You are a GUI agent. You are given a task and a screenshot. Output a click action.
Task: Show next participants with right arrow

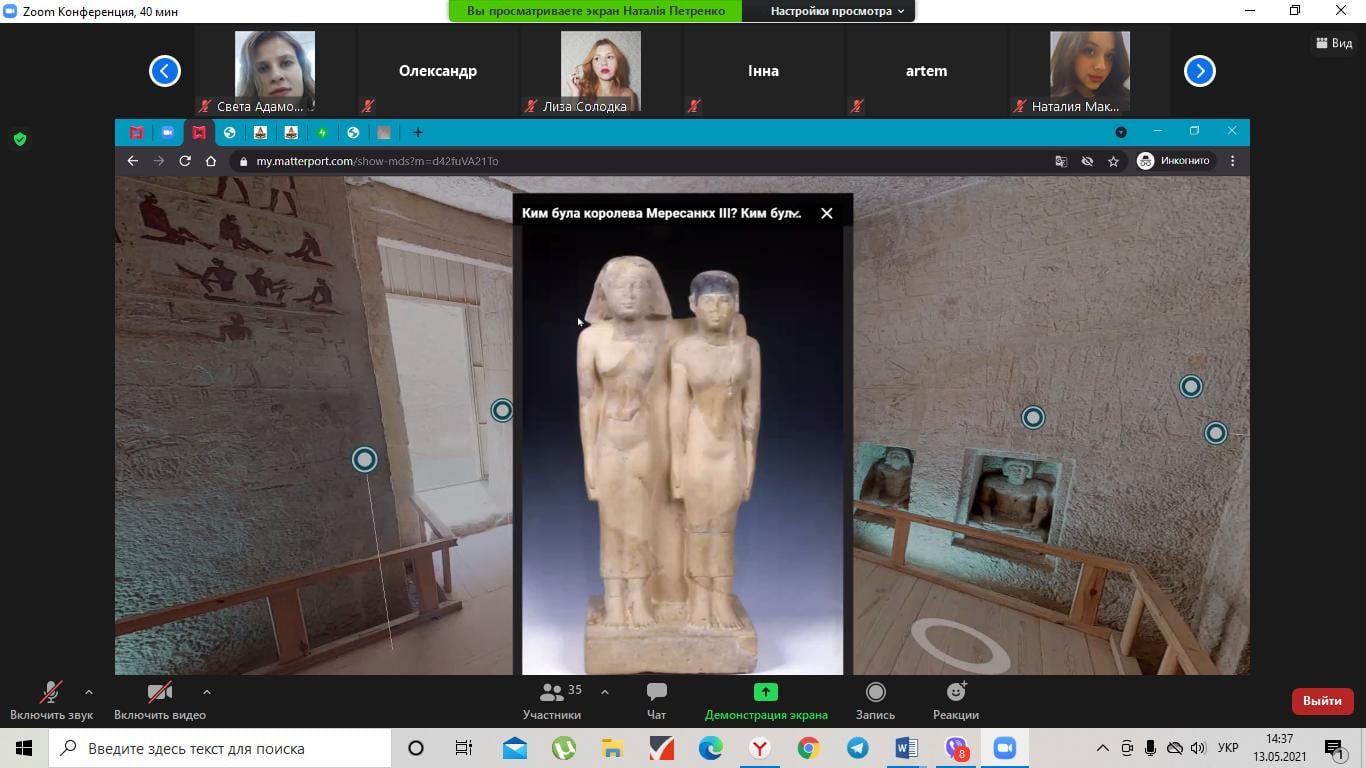click(x=1199, y=71)
